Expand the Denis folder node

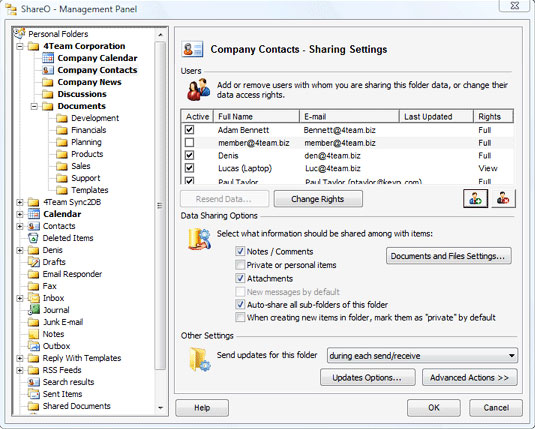click(20, 250)
